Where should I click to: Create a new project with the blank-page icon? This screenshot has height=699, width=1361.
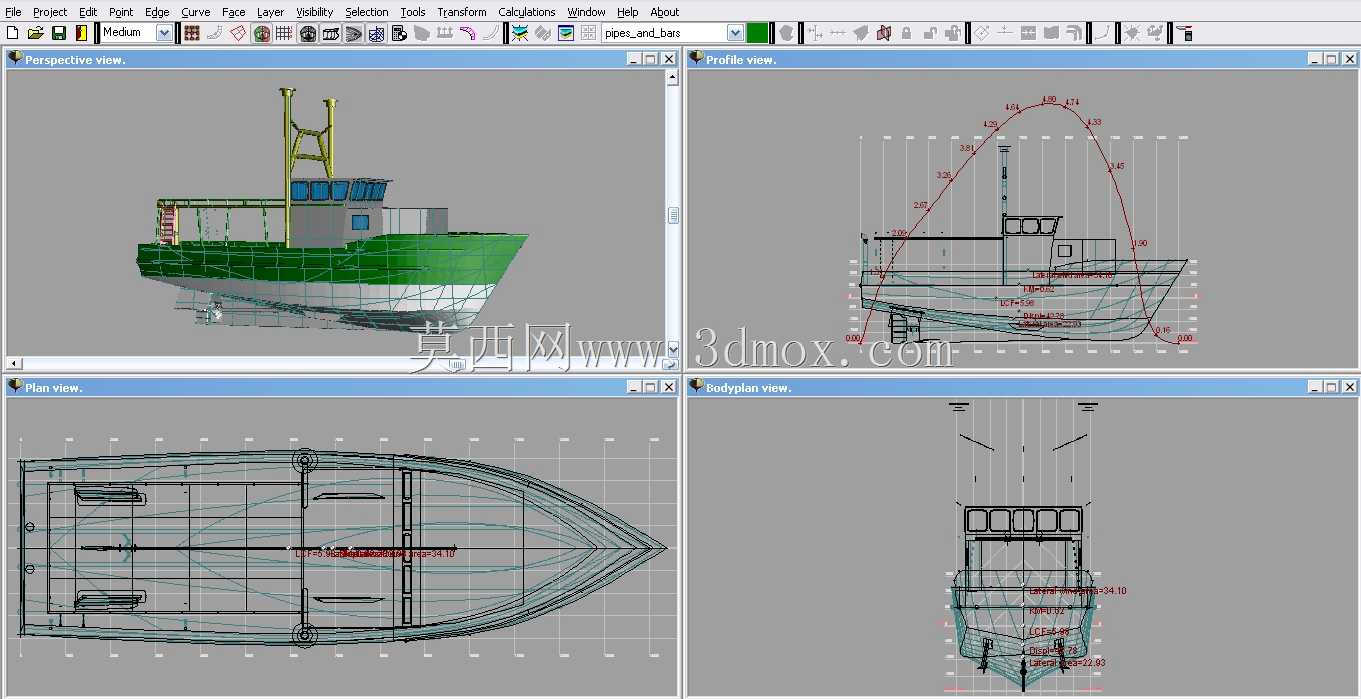(13, 33)
